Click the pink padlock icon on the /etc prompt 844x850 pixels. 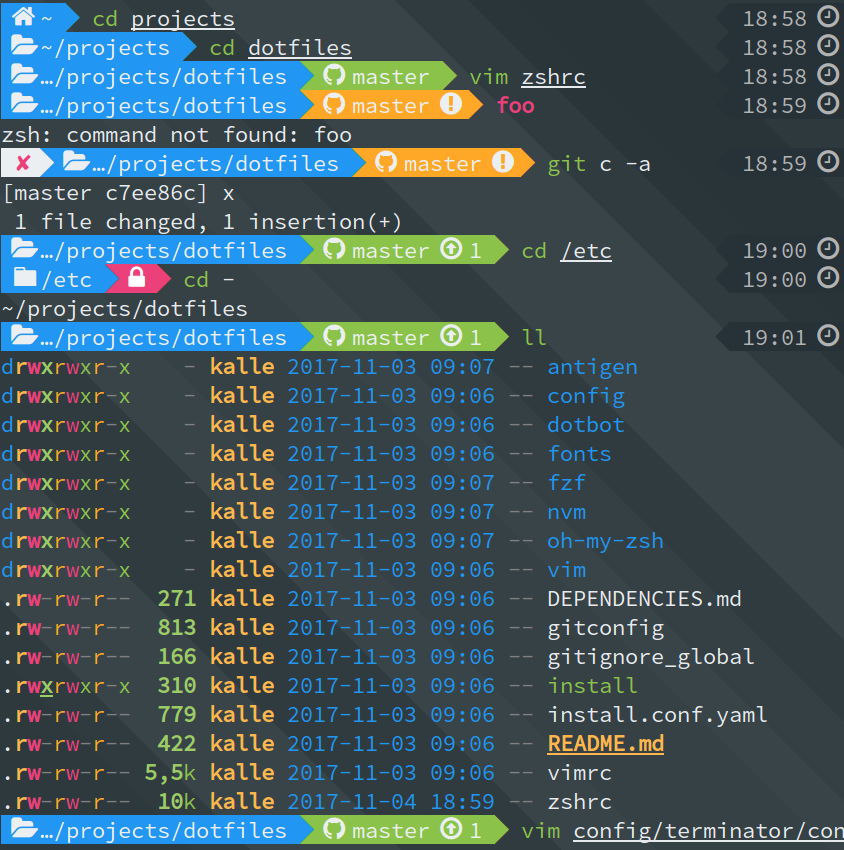tap(135, 279)
